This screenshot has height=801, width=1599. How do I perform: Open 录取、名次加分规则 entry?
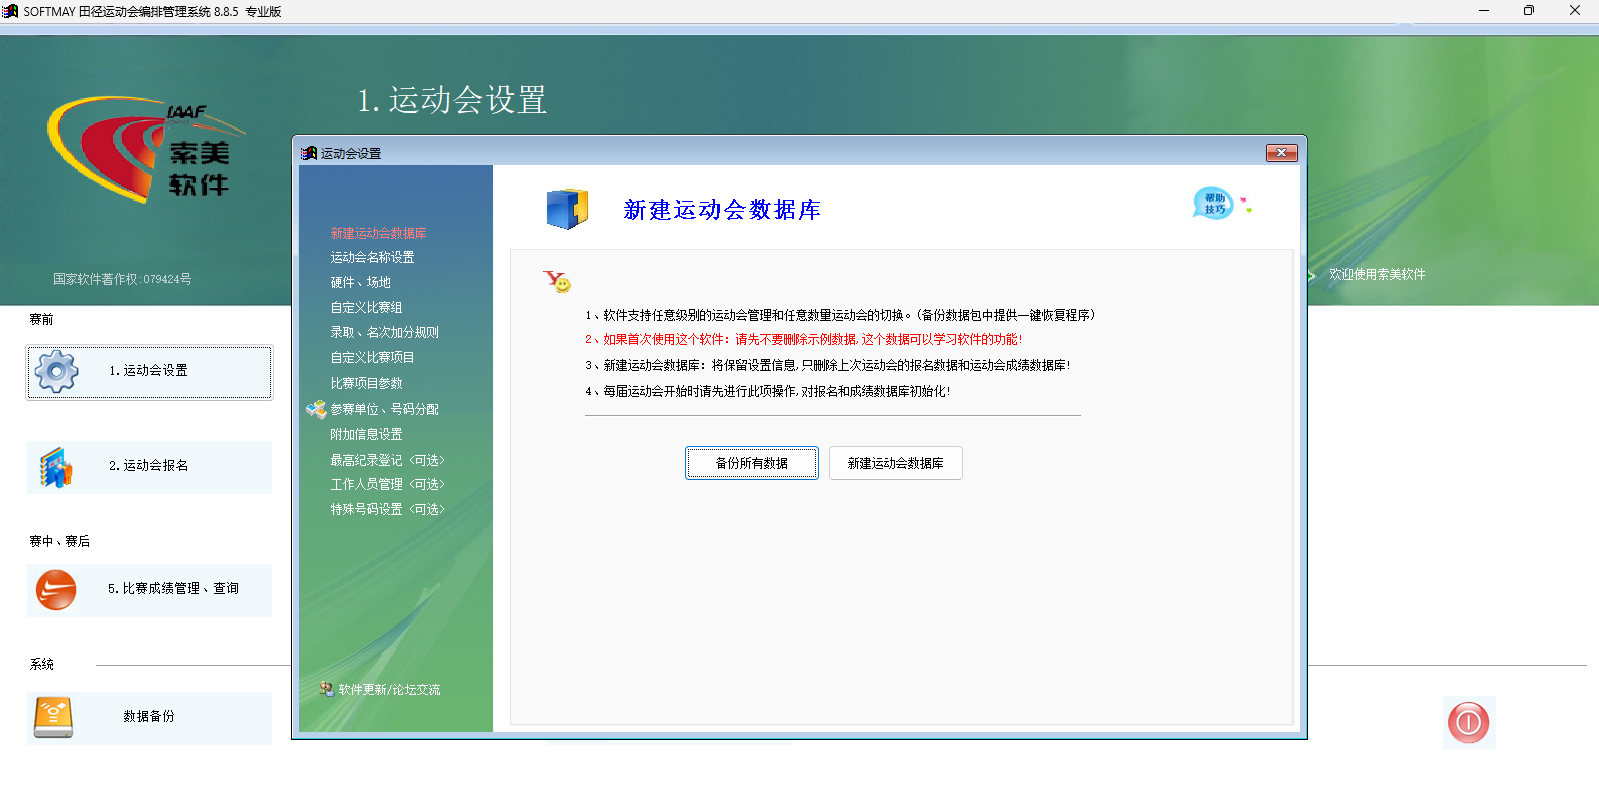[x=384, y=332]
